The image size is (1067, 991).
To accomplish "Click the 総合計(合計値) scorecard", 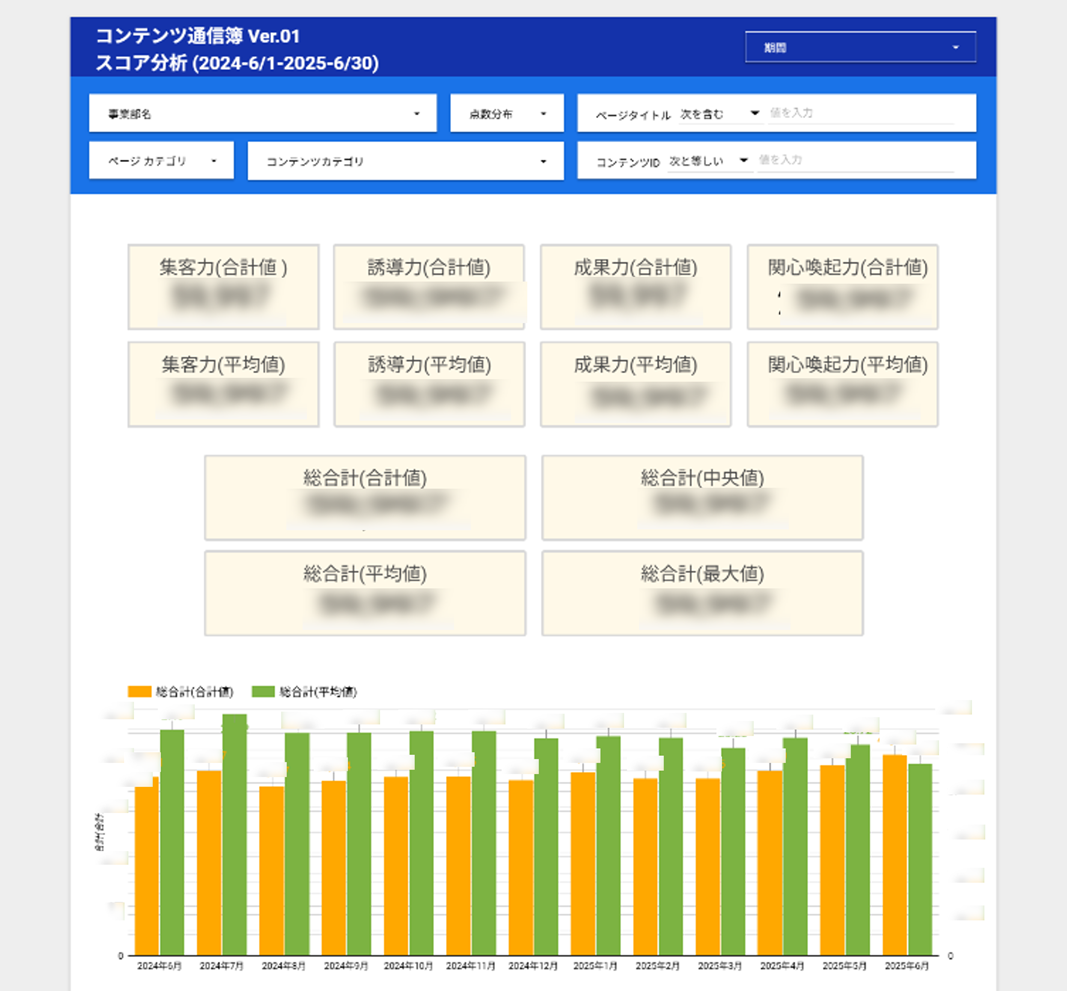I will pyautogui.click(x=365, y=498).
